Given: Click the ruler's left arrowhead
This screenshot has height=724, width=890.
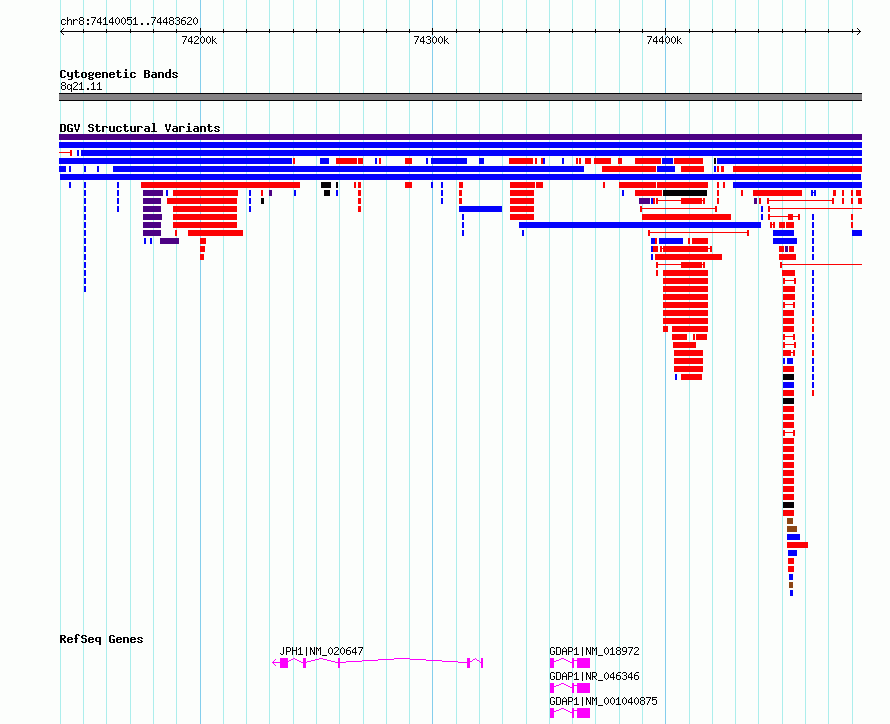Looking at the screenshot, I should pyautogui.click(x=62, y=31).
